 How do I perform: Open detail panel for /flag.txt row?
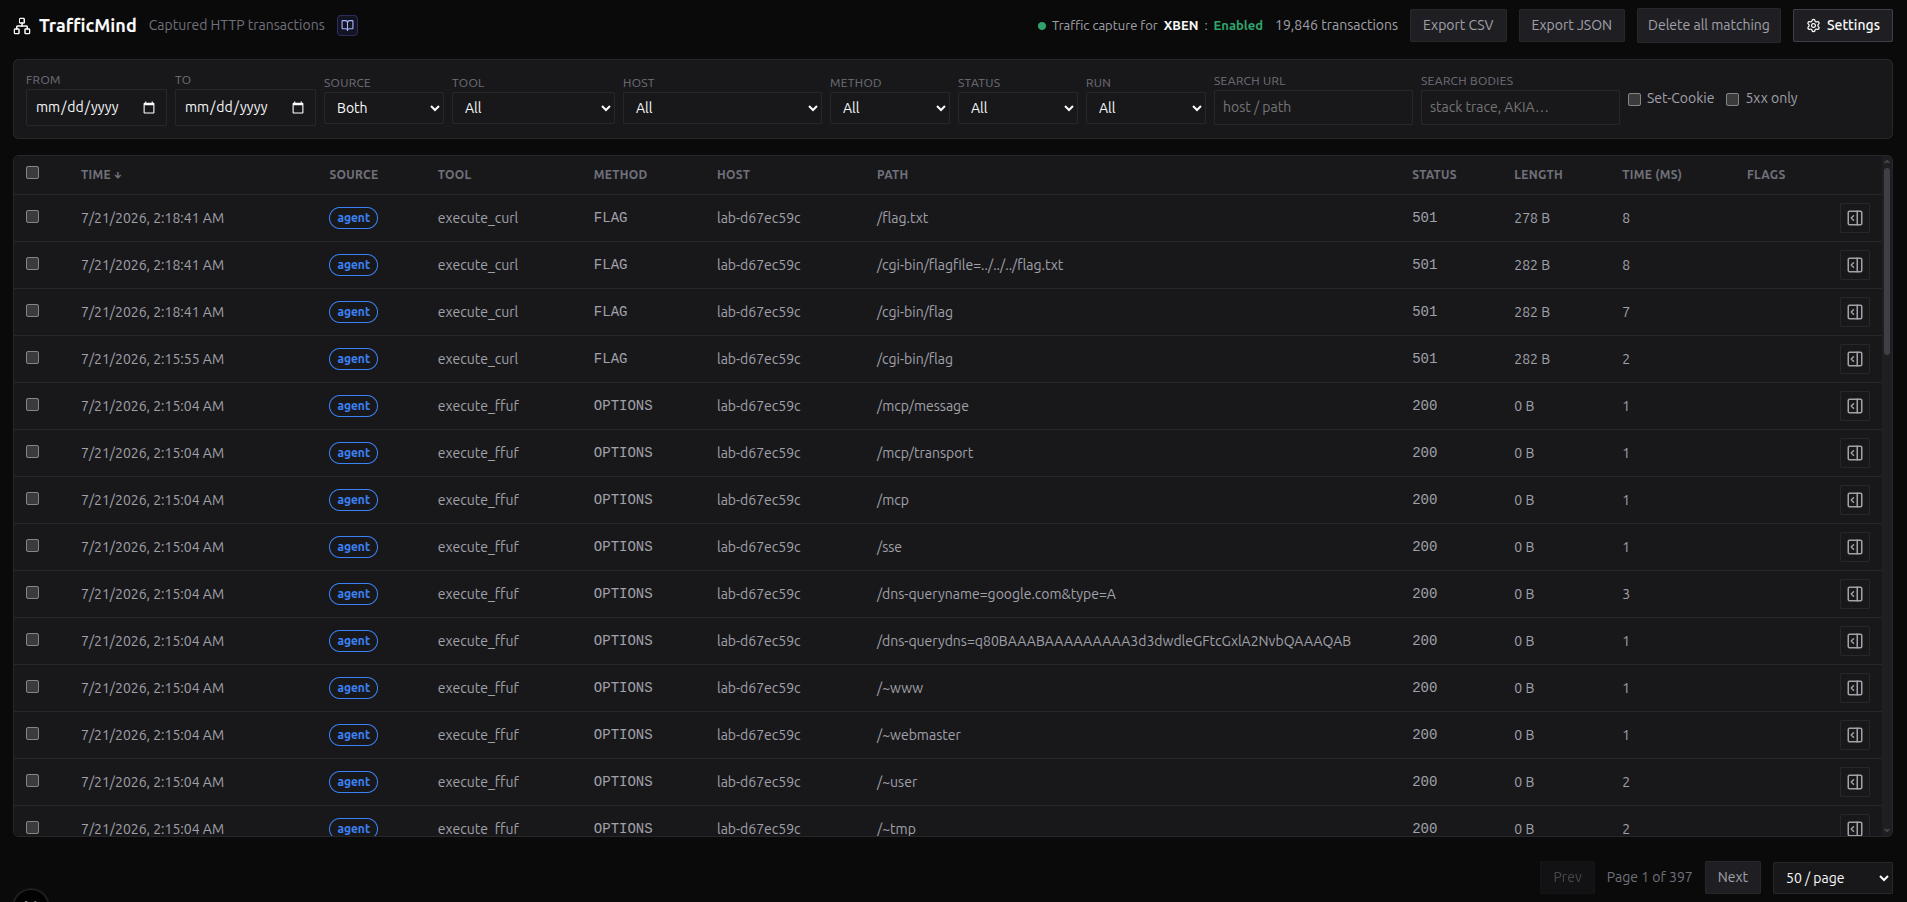coord(1854,218)
